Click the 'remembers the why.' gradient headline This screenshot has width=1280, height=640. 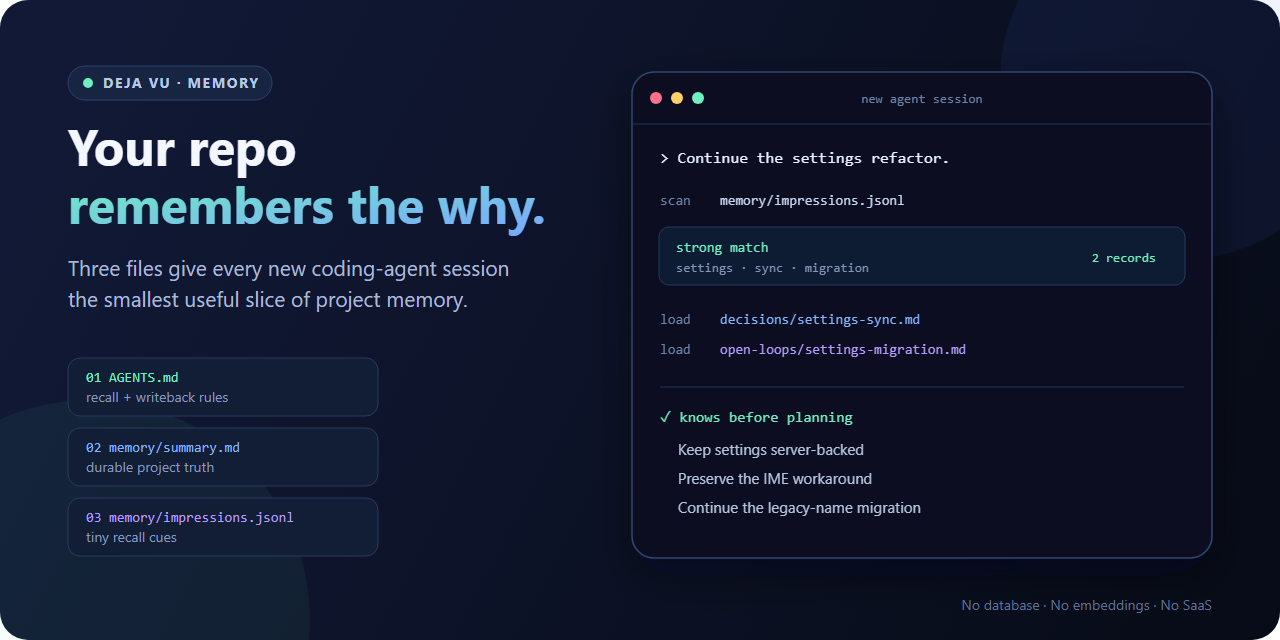[307, 206]
